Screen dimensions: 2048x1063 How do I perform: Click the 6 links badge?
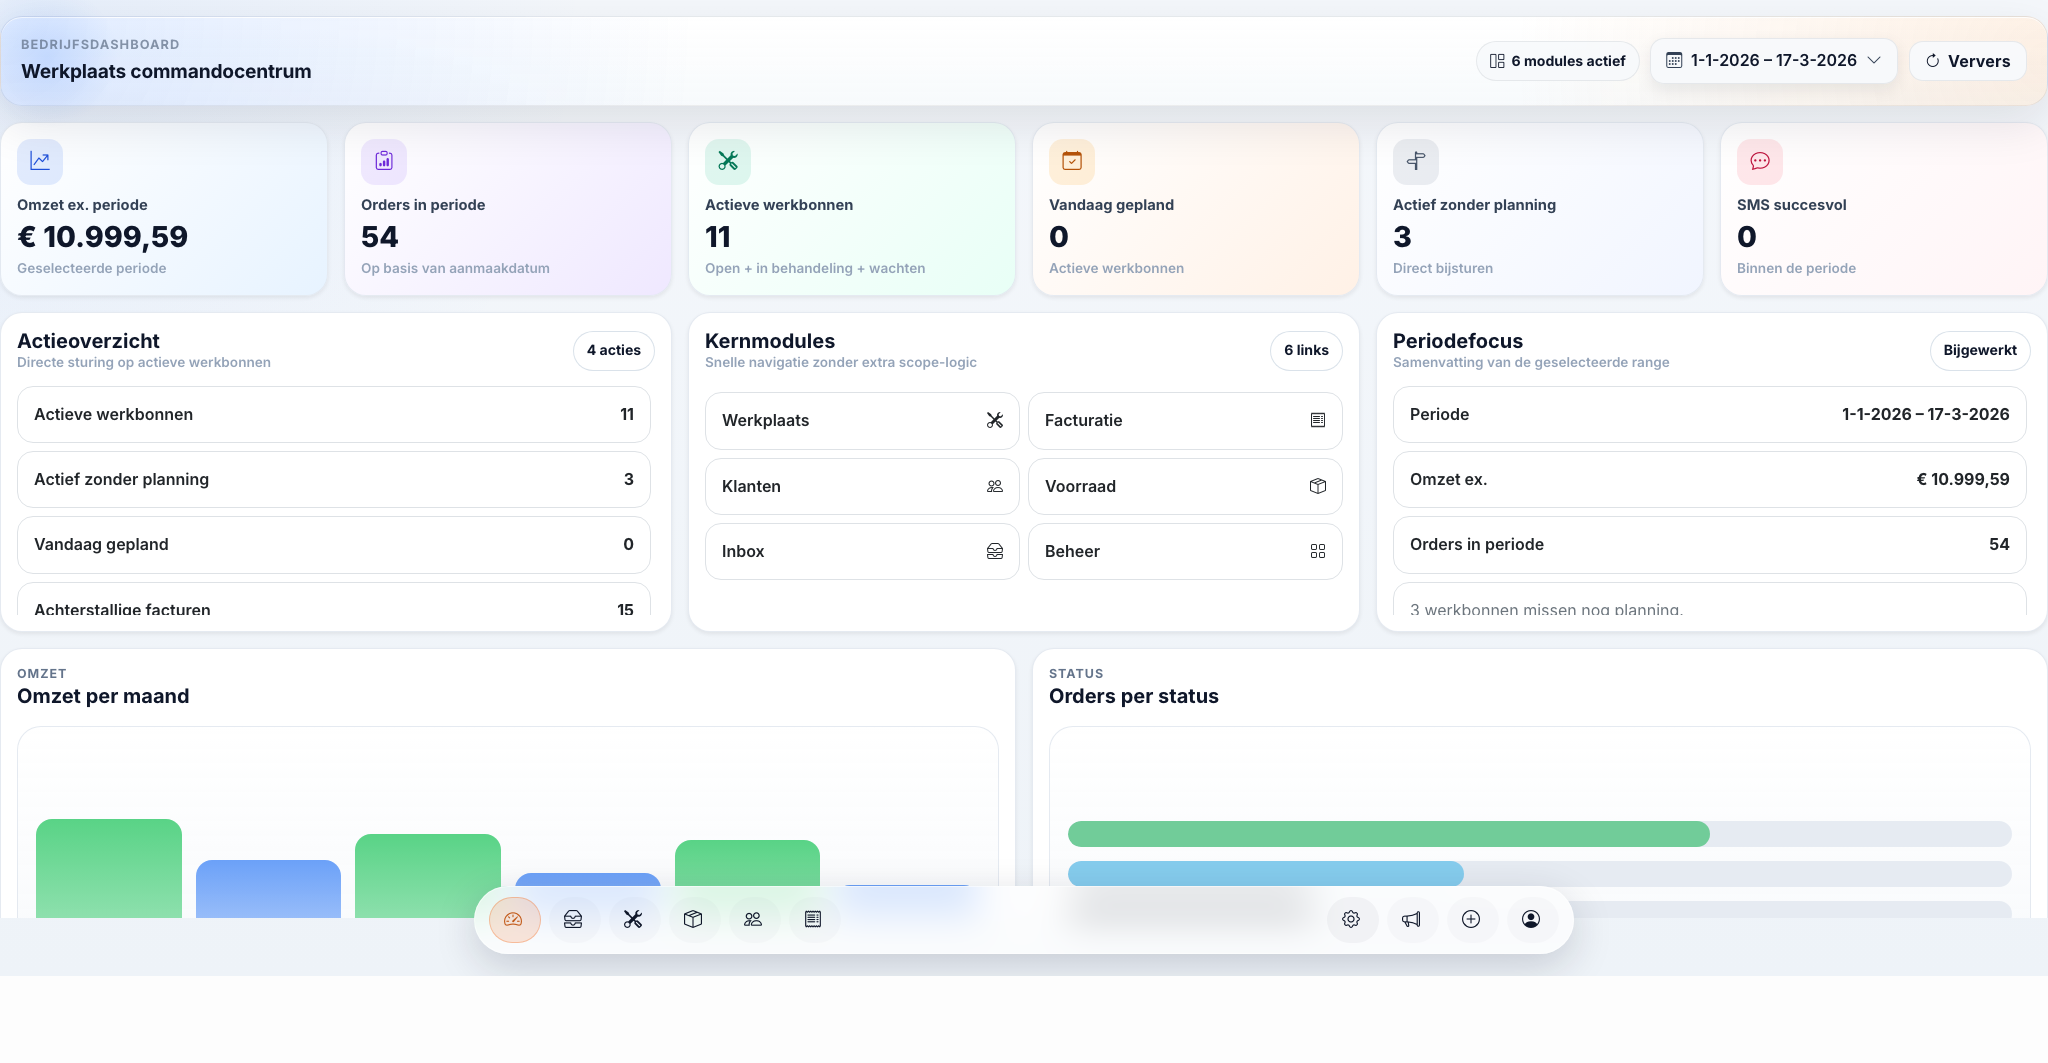point(1306,351)
